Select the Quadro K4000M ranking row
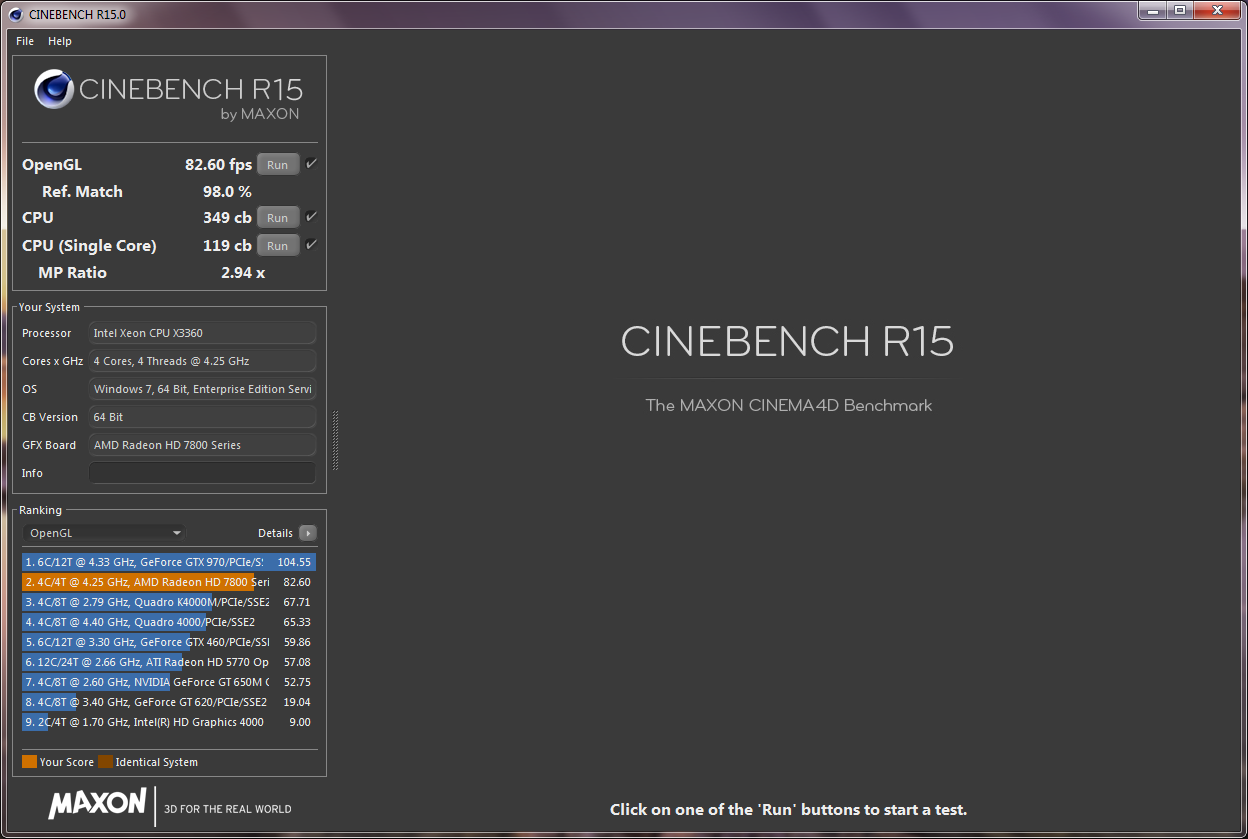The width and height of the screenshot is (1248, 839). click(169, 602)
